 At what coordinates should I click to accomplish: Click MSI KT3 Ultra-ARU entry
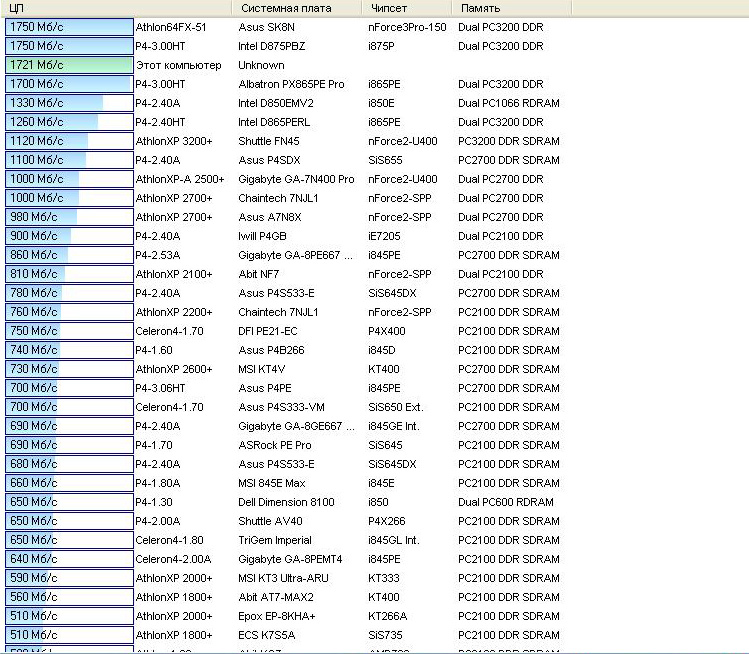[283, 579]
